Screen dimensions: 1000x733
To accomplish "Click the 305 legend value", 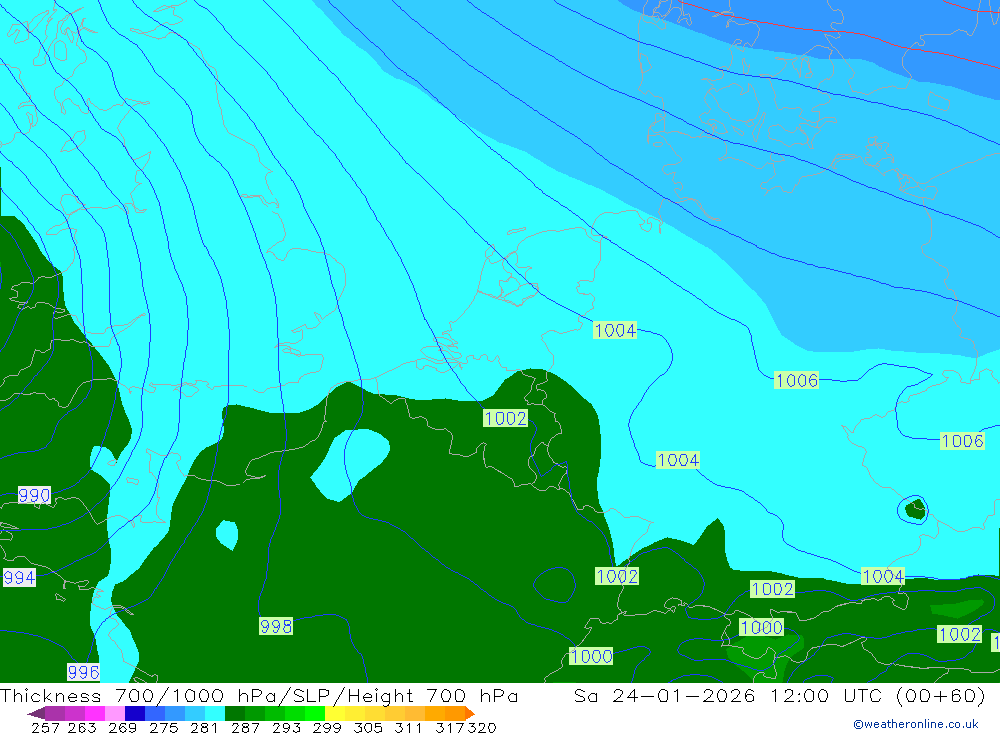I will pyautogui.click(x=368, y=728).
